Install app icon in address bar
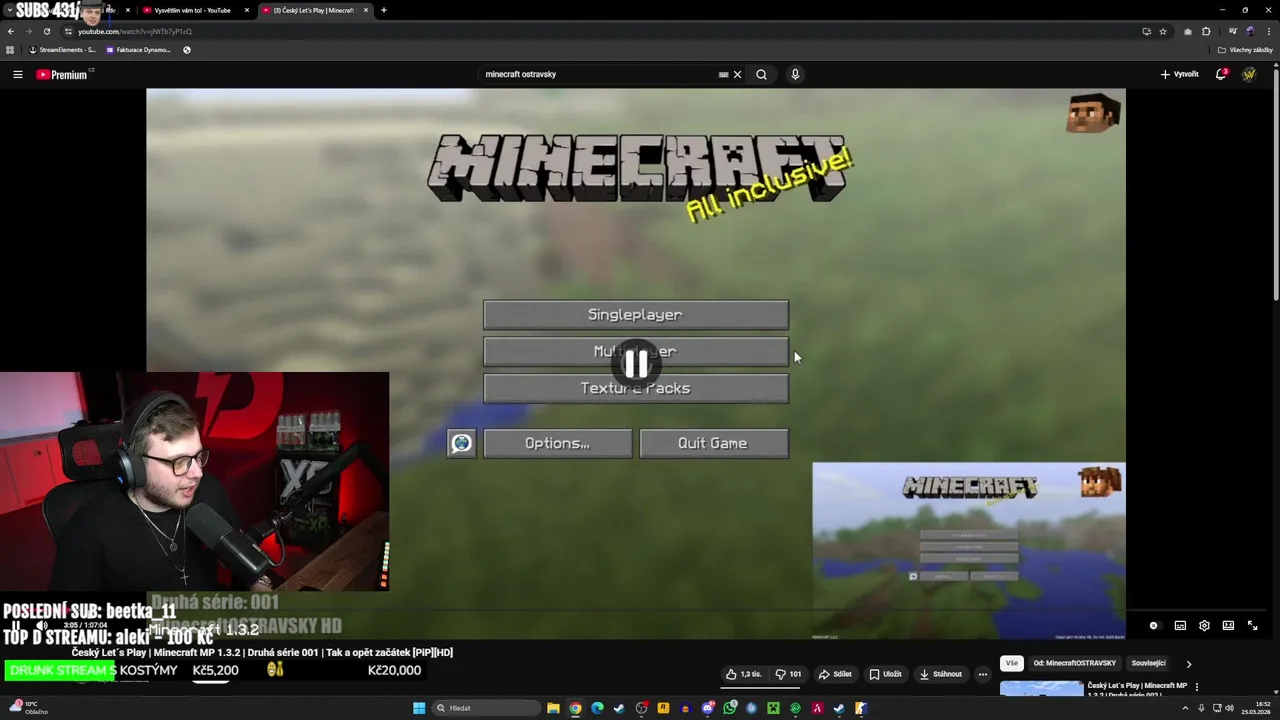This screenshot has height=720, width=1280. click(x=1146, y=31)
